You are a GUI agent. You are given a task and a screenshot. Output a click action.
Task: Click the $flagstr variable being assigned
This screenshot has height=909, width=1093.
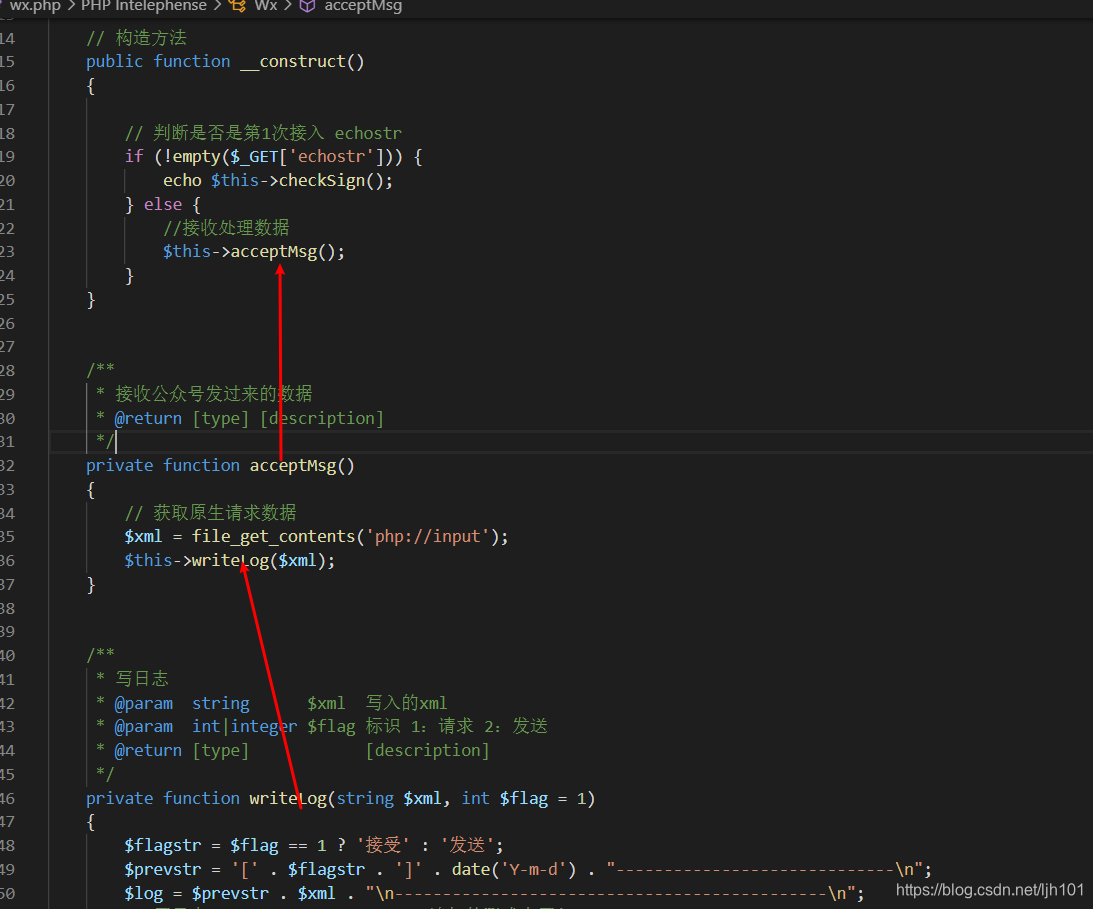(162, 846)
